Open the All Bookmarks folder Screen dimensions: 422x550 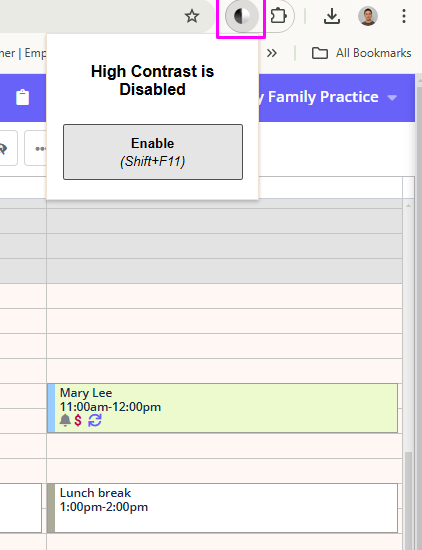point(361,53)
